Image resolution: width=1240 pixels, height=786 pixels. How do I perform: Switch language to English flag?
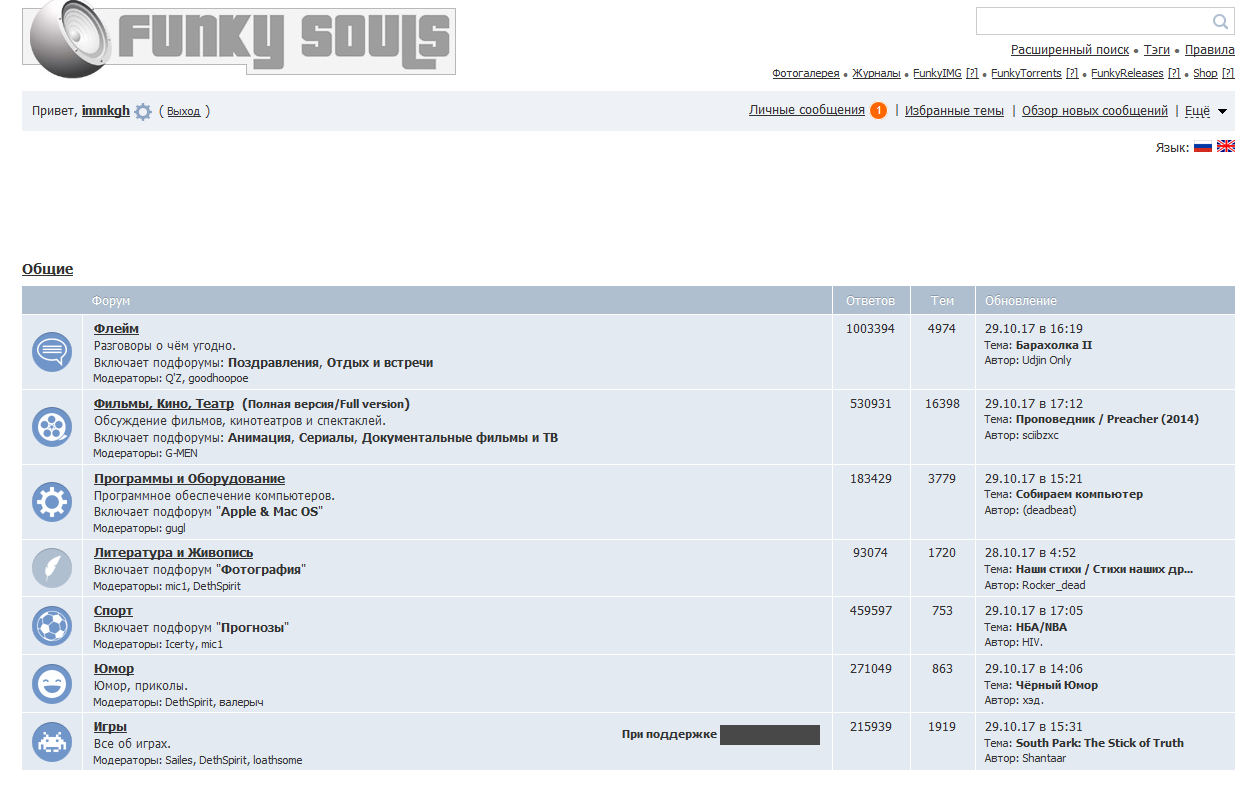[x=1225, y=147]
